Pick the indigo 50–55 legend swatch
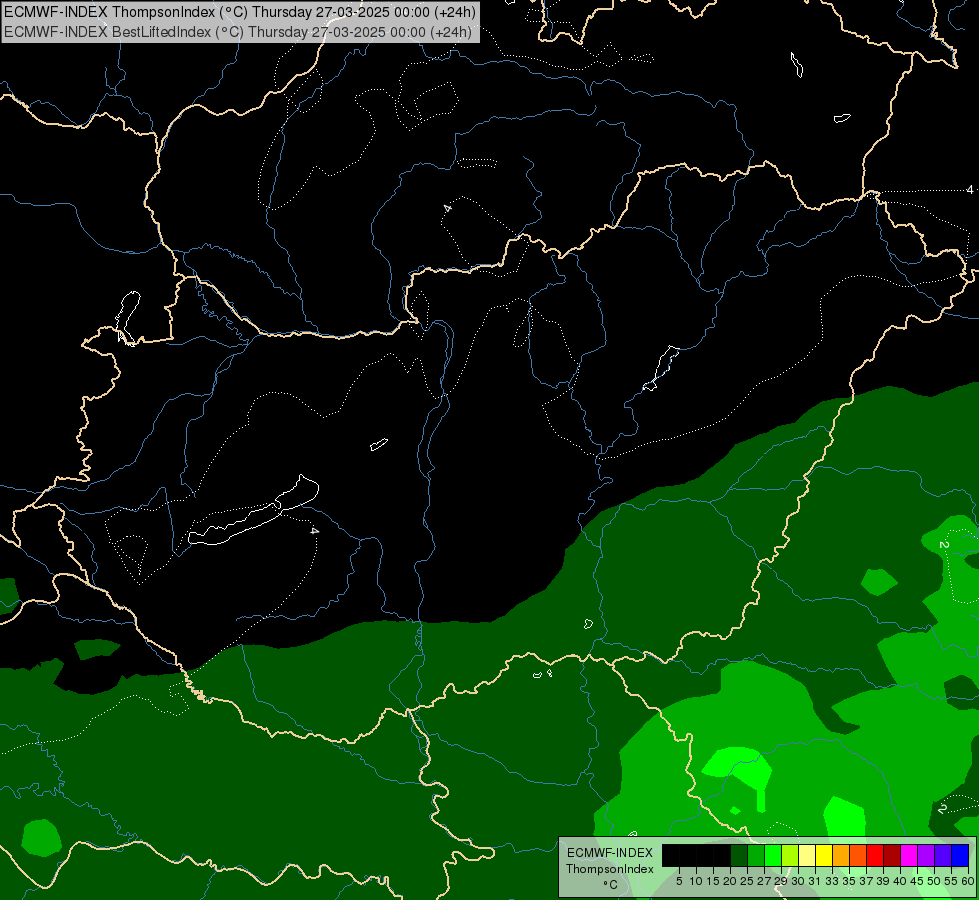 943,855
